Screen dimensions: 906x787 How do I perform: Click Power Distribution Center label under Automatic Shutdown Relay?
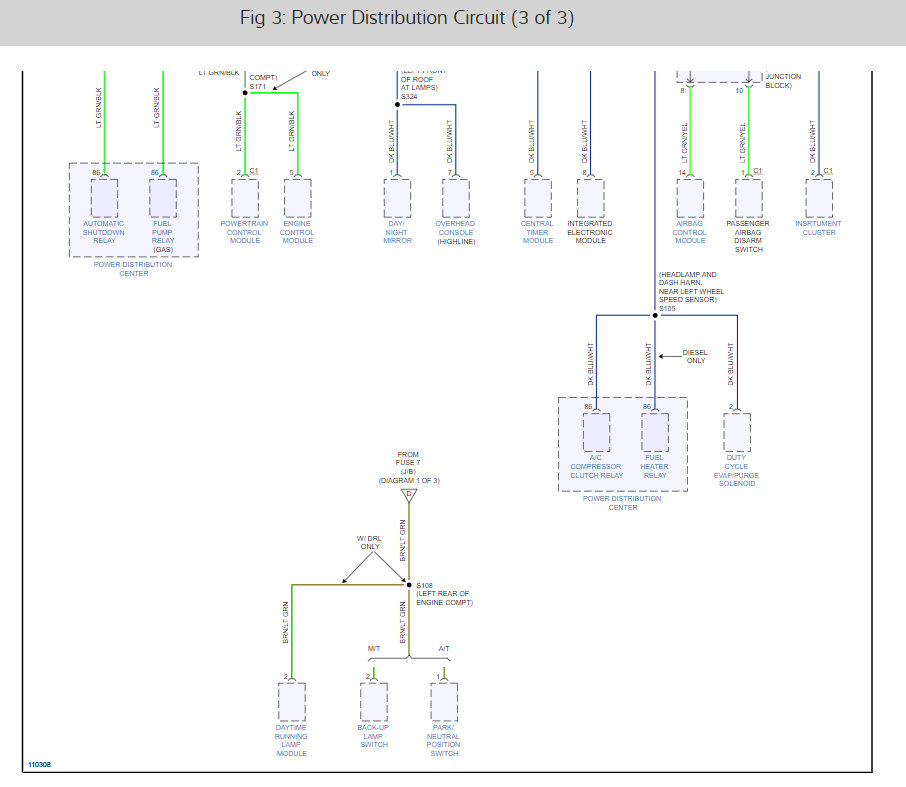click(x=133, y=269)
